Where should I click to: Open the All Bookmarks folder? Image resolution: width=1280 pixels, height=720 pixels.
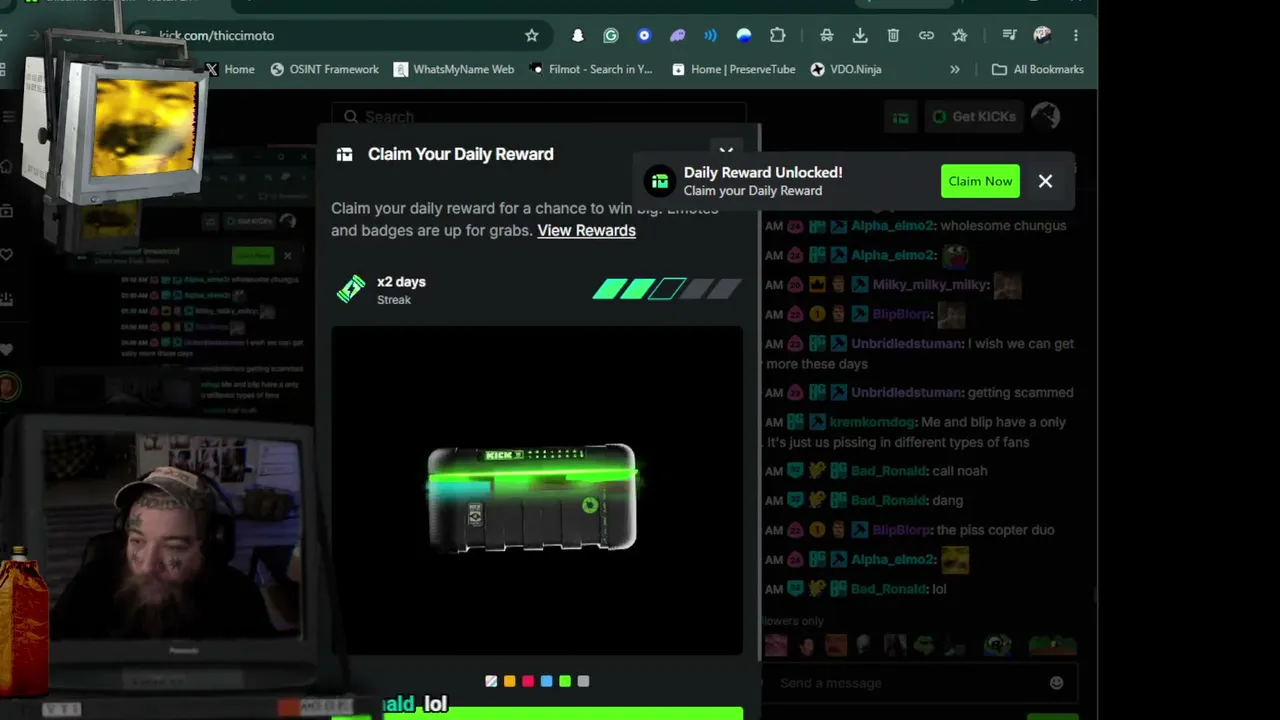[1038, 69]
